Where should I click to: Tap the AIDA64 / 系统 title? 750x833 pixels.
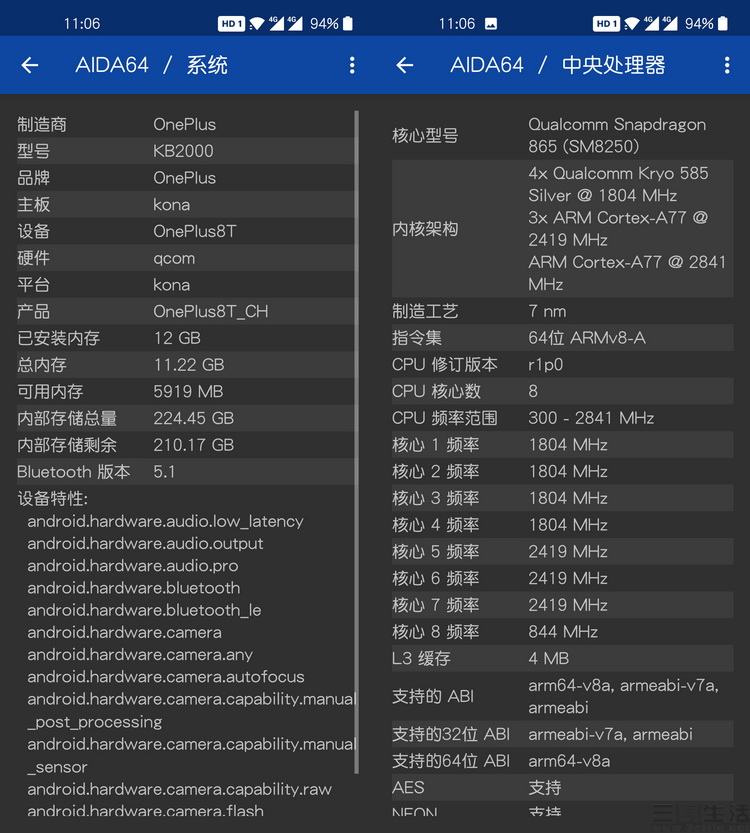(x=151, y=65)
